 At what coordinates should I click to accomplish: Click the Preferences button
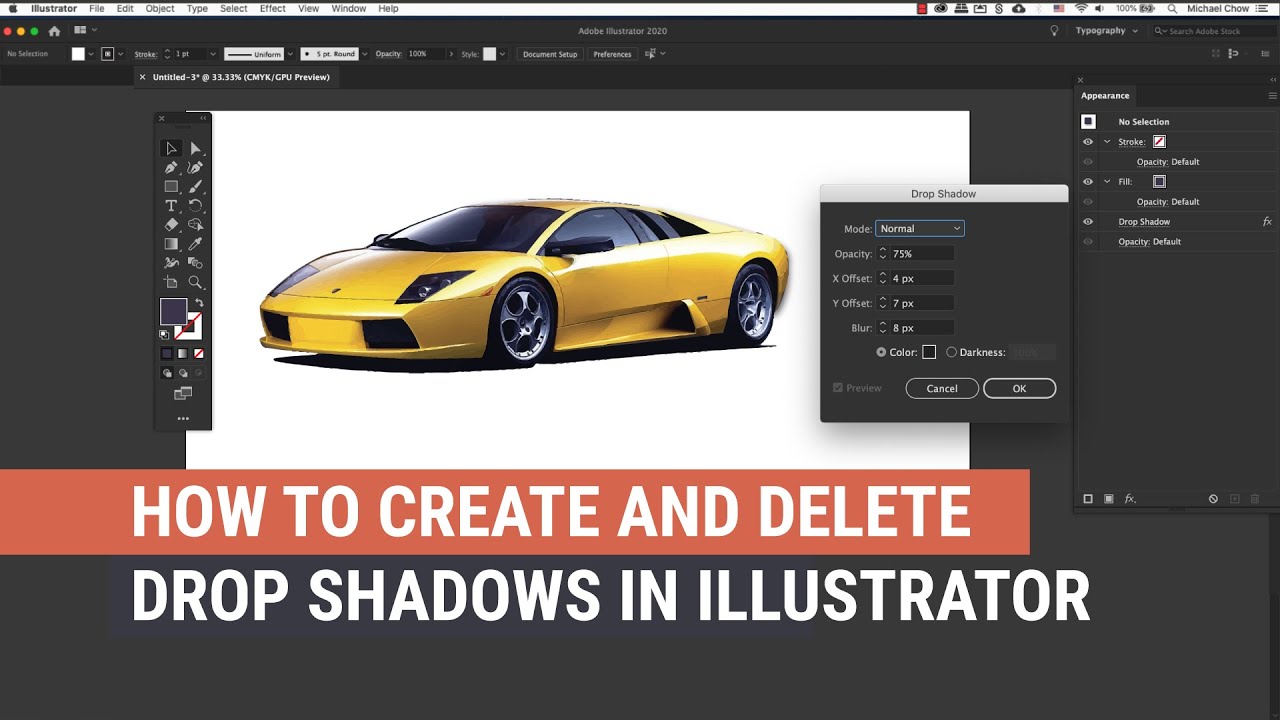point(612,54)
